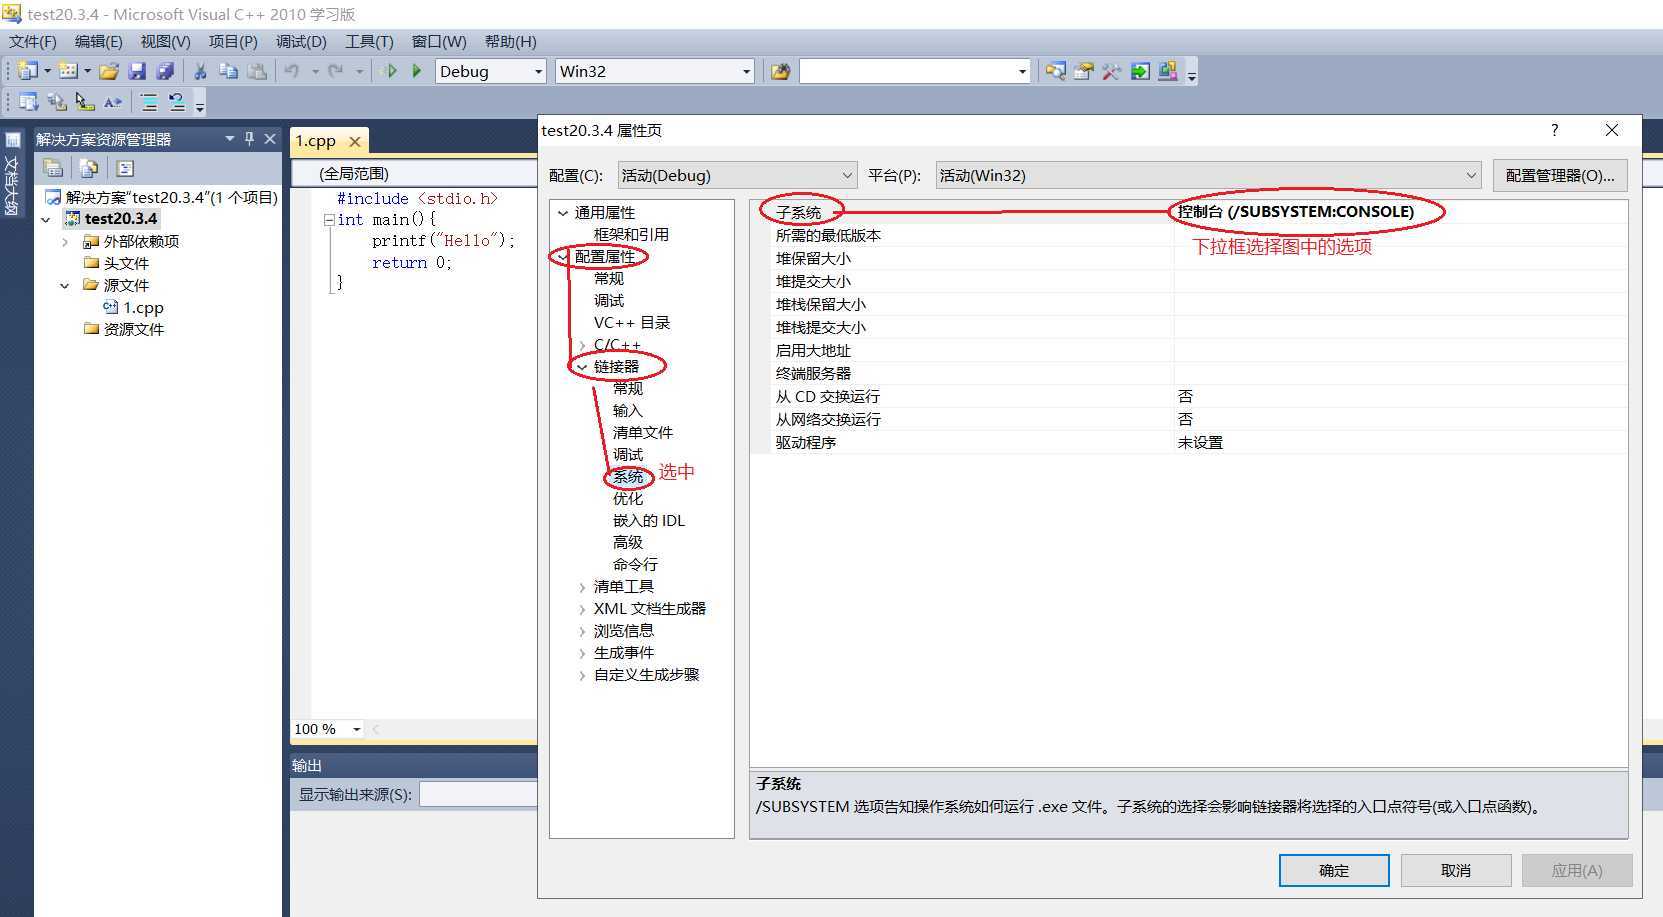Open the Toolbox hammer-and-wrench icon
The height and width of the screenshot is (917, 1663).
click(1111, 71)
